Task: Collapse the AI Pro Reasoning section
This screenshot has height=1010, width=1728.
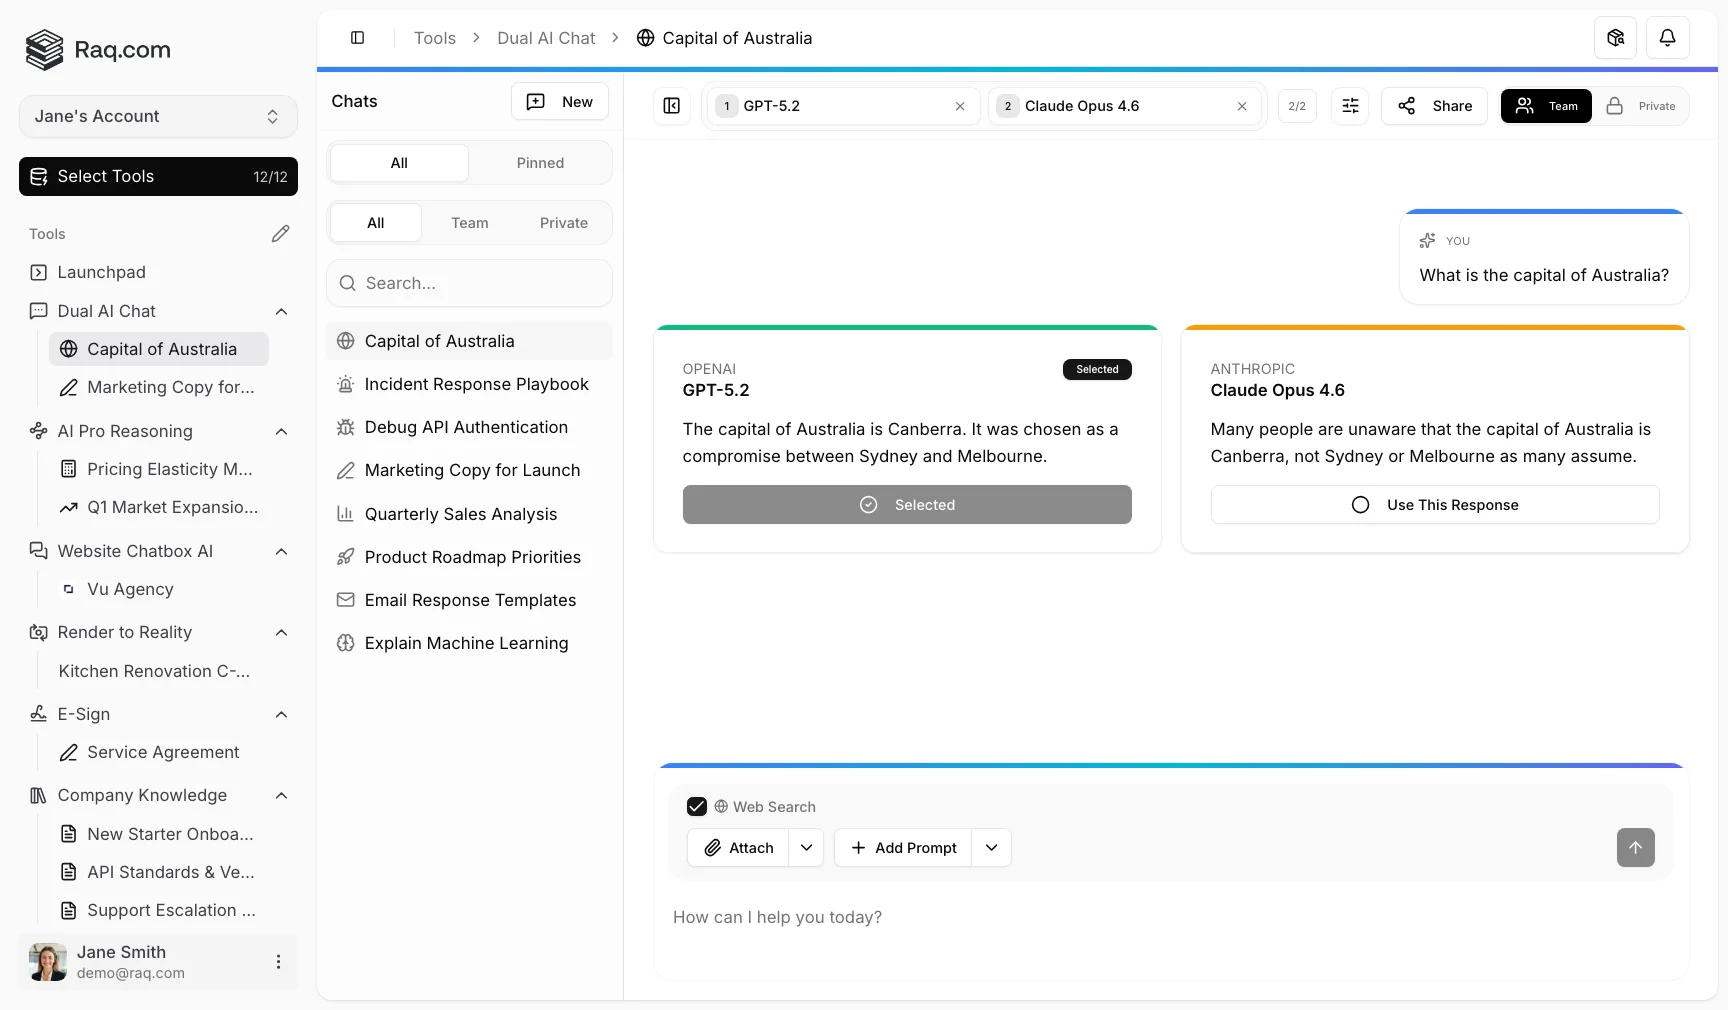Action: [x=281, y=432]
